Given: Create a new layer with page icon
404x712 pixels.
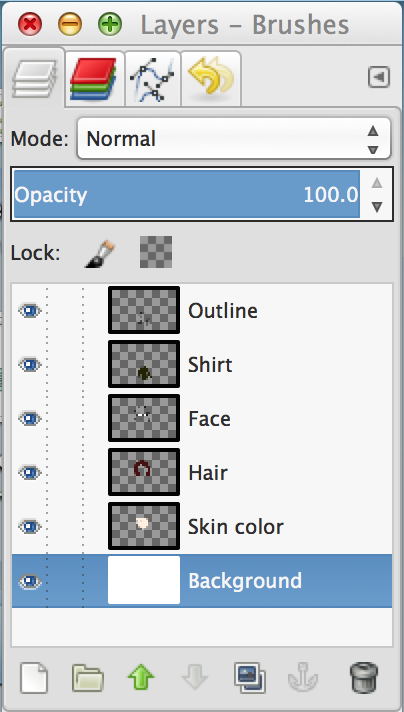Looking at the screenshot, I should click(34, 678).
